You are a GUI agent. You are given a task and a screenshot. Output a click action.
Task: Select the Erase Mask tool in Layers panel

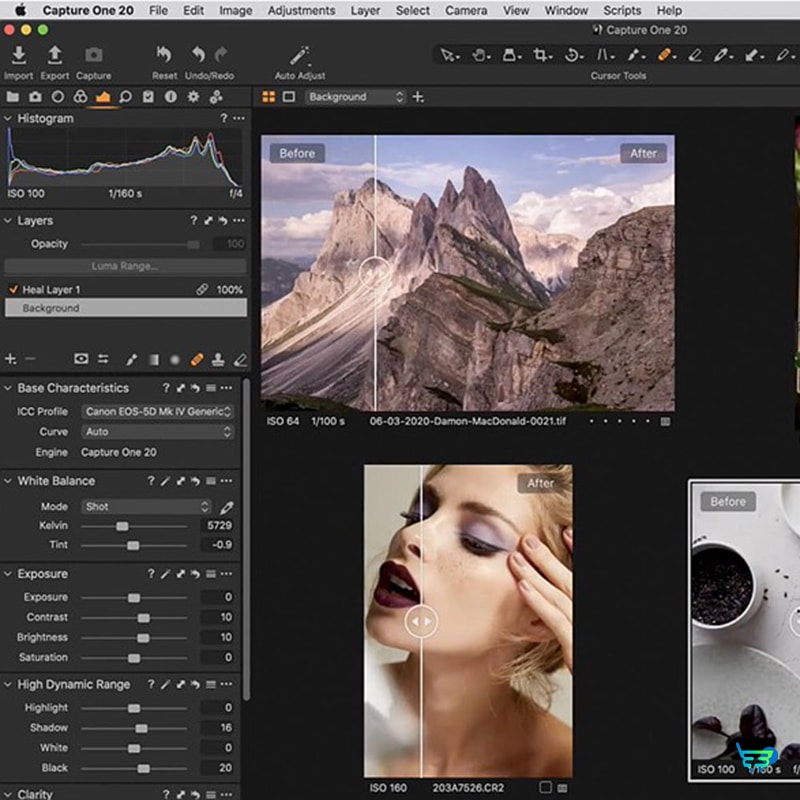pos(240,360)
